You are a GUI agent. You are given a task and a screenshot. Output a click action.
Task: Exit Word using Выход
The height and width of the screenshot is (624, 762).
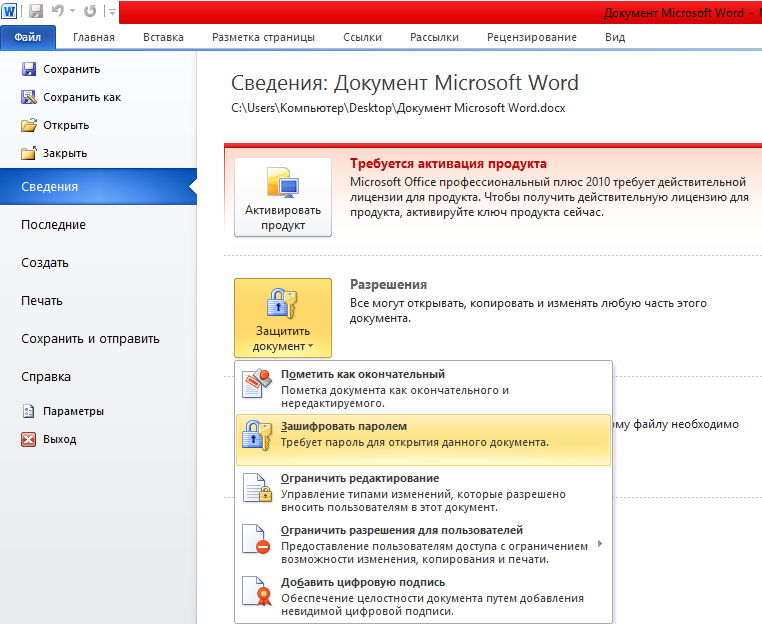pos(59,439)
